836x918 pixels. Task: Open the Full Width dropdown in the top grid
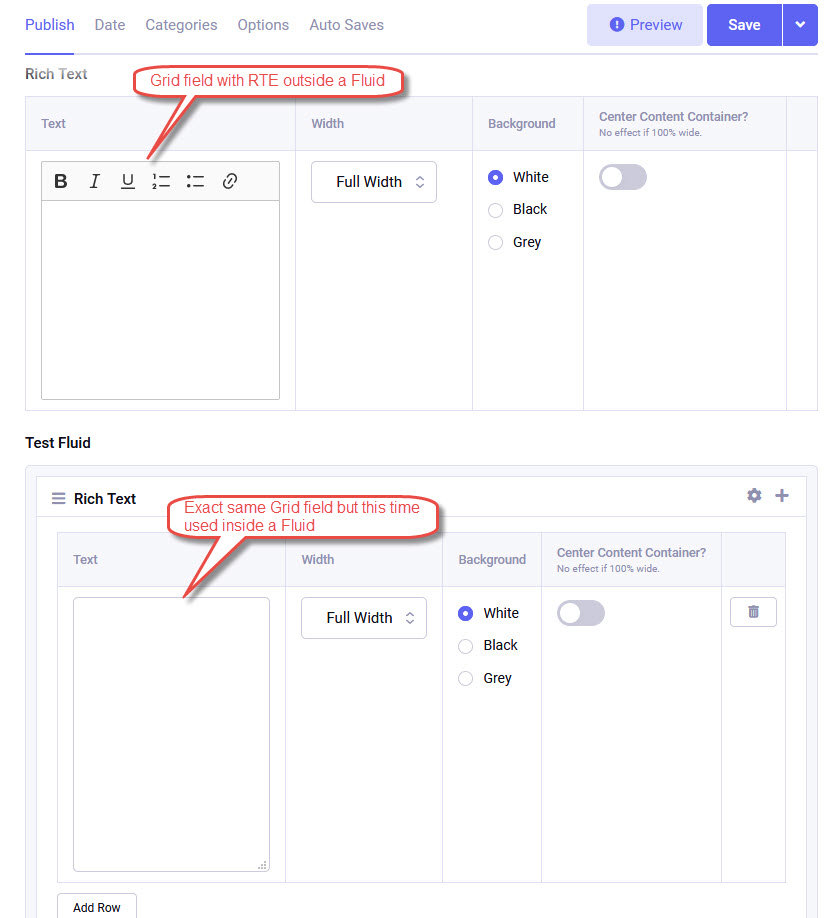pos(373,182)
